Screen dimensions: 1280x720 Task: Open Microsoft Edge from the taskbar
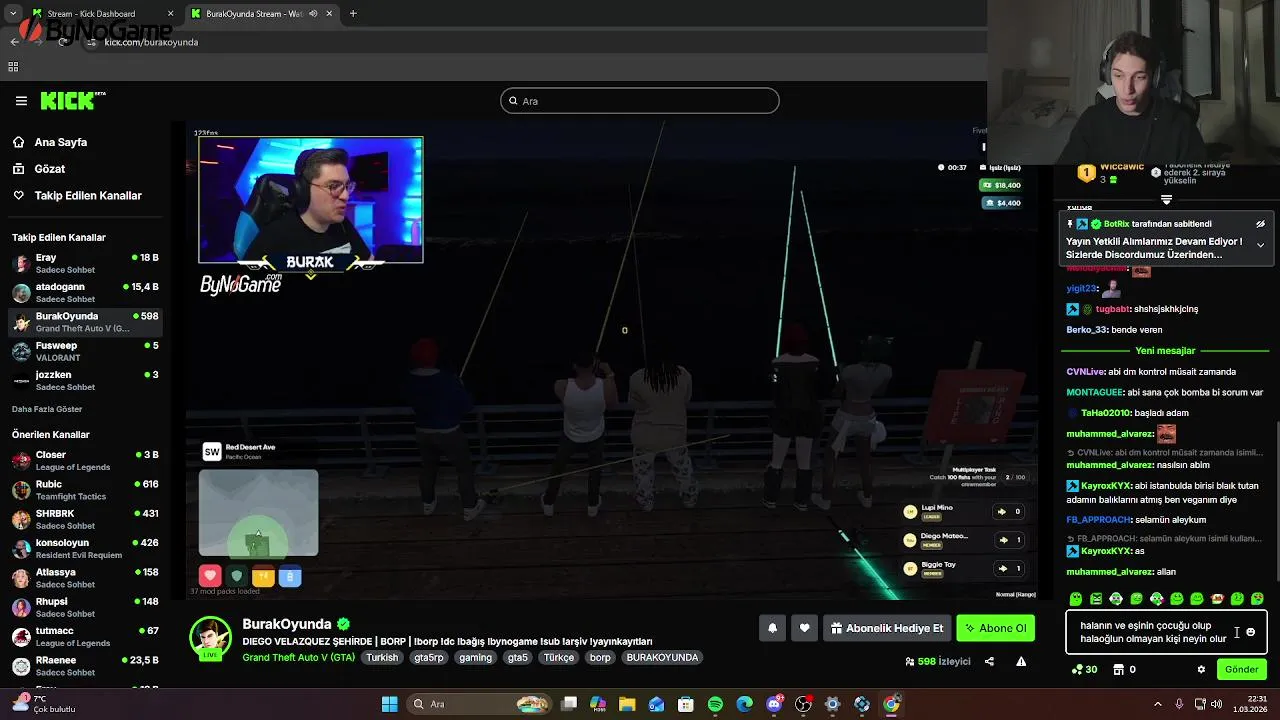click(745, 704)
